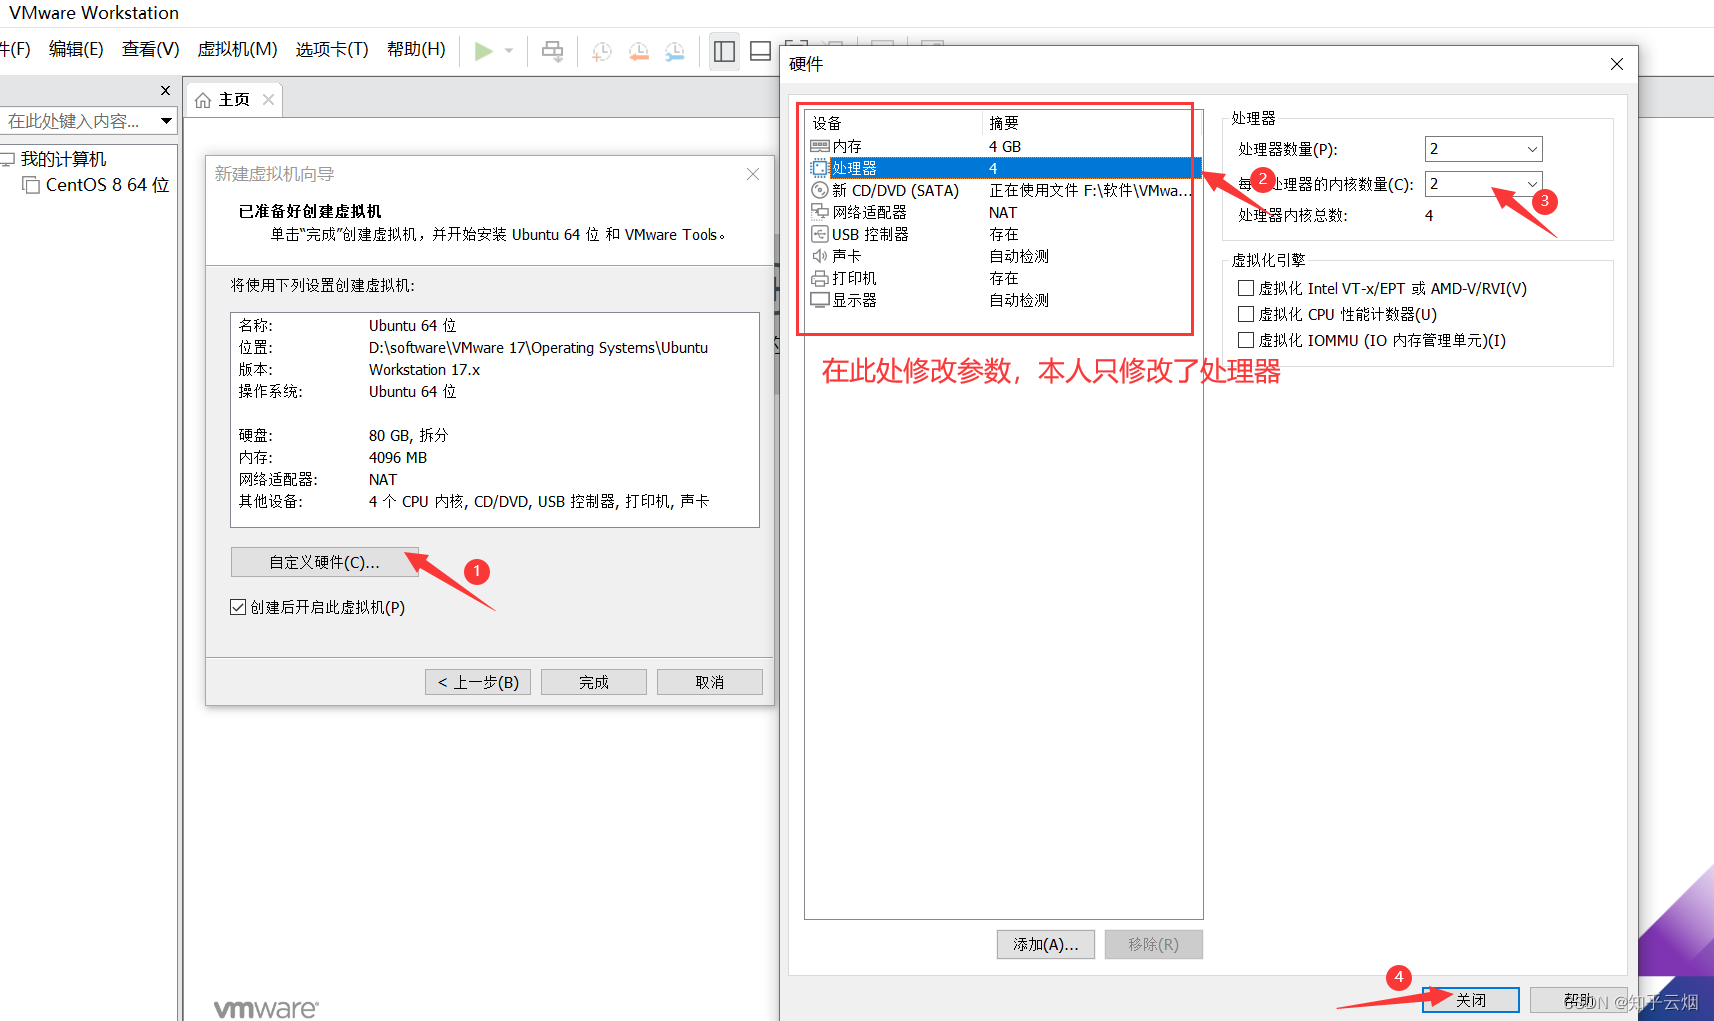Click the USB 控制器 icon
Image resolution: width=1714 pixels, height=1021 pixels.
point(819,234)
